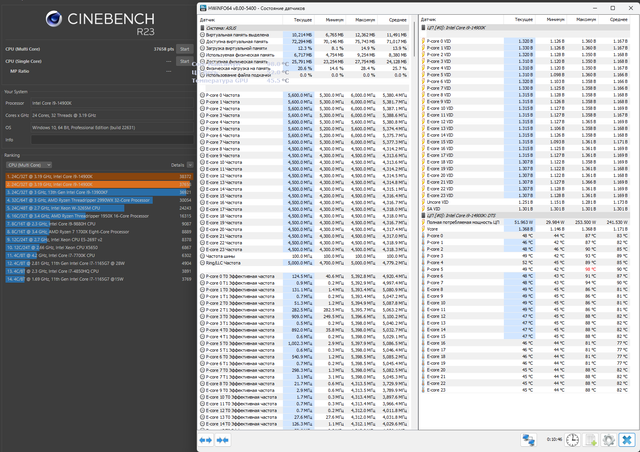Select ranking row Threadripper 1950X 16-Core

(99, 216)
